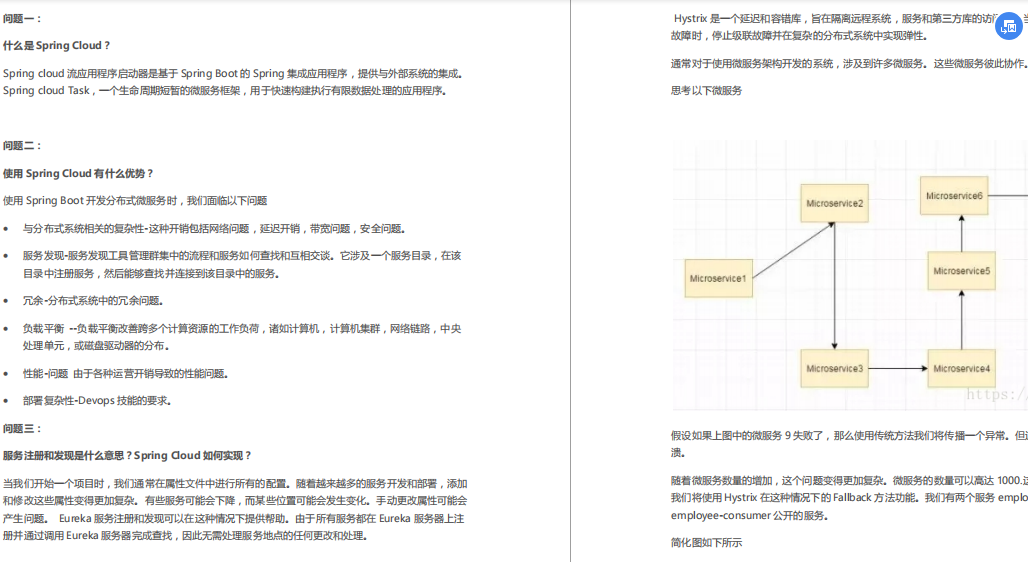Image resolution: width=1028 pixels, height=562 pixels.
Task: Click heading '使用 Spring Cloud 有什么优势？'
Action: click(x=78, y=173)
